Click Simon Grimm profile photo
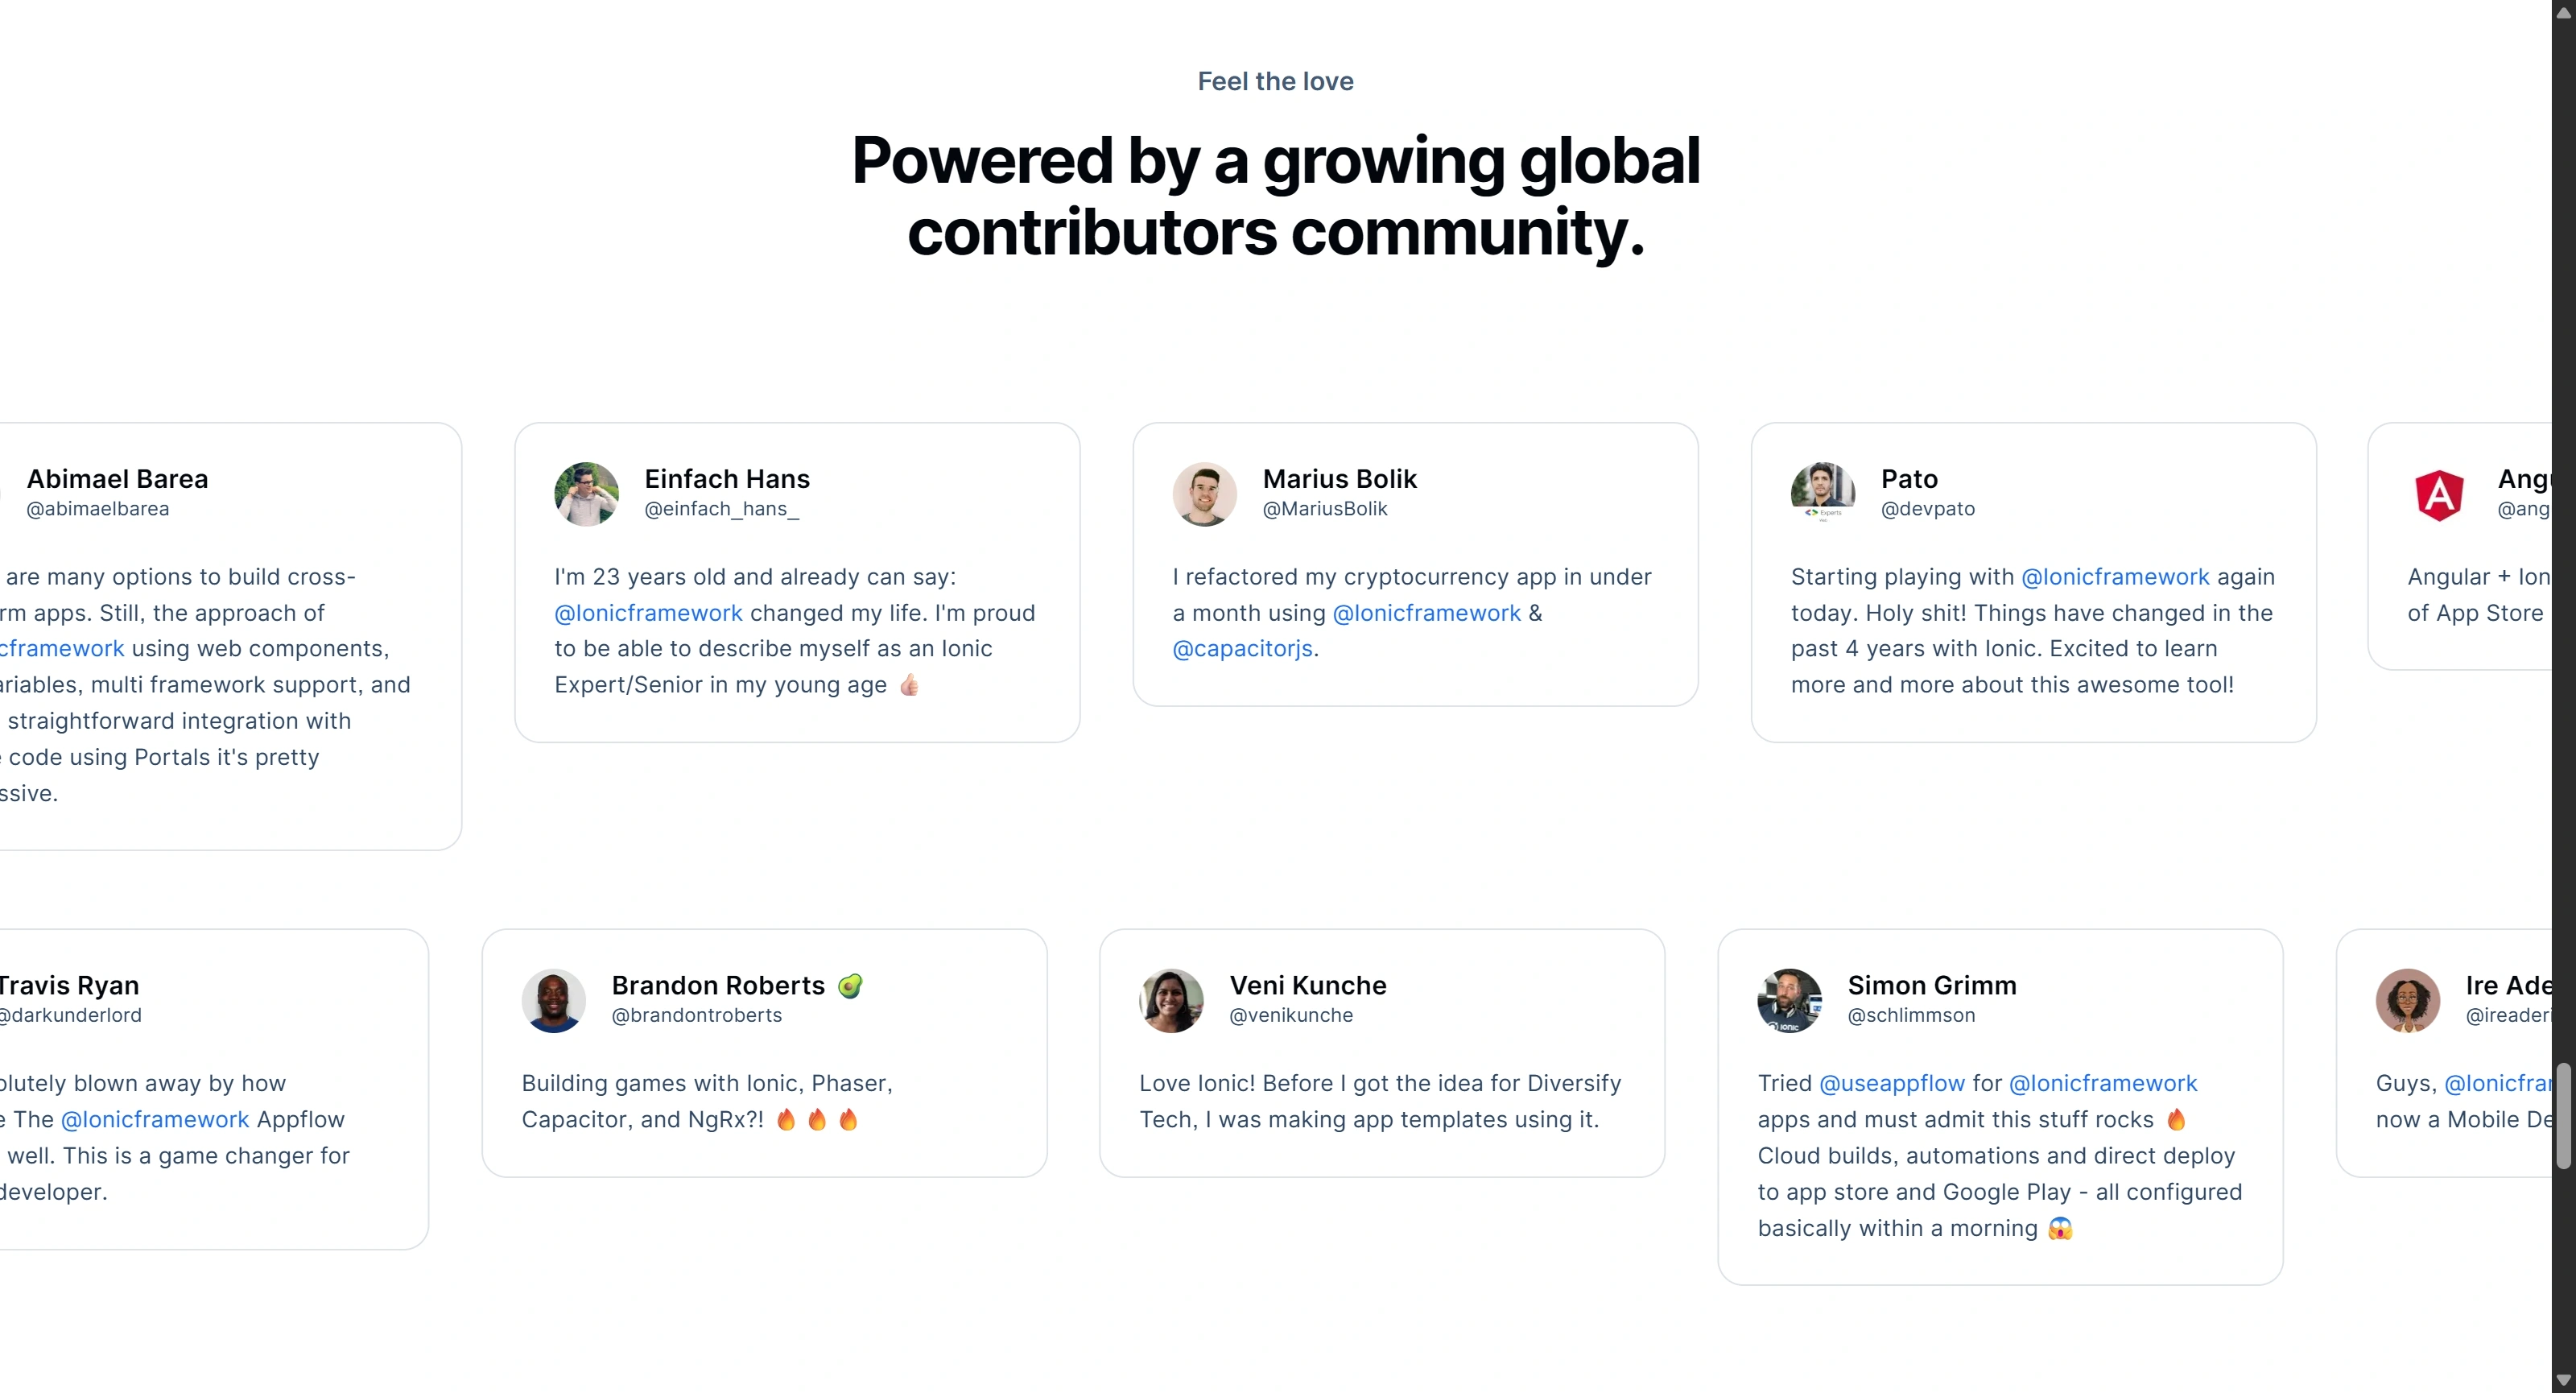 pyautogui.click(x=1789, y=1000)
